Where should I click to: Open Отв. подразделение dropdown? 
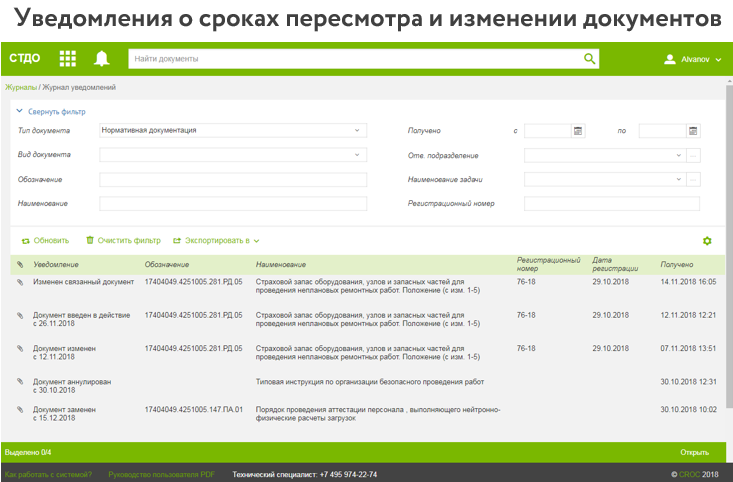[x=605, y=155]
